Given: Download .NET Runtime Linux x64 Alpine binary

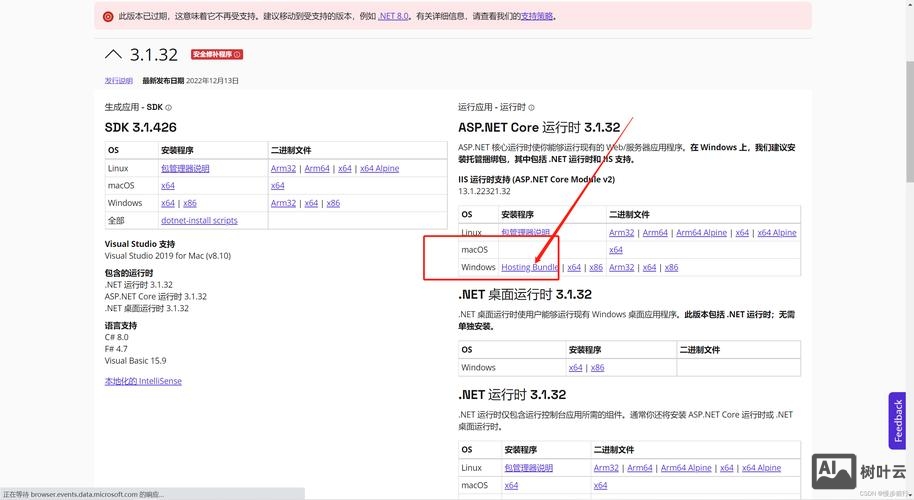Looking at the screenshot, I should pyautogui.click(x=761, y=468).
